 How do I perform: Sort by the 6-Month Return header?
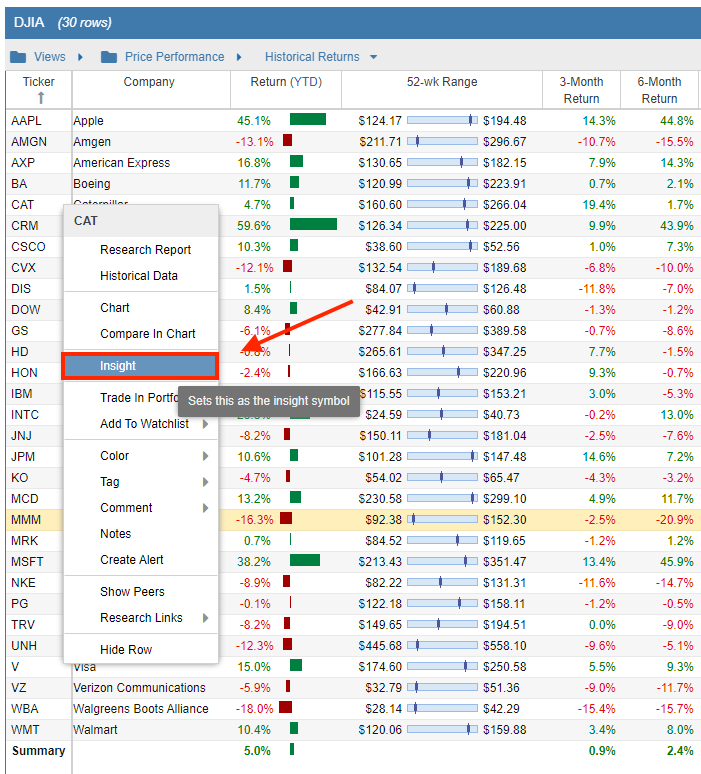click(x=659, y=90)
